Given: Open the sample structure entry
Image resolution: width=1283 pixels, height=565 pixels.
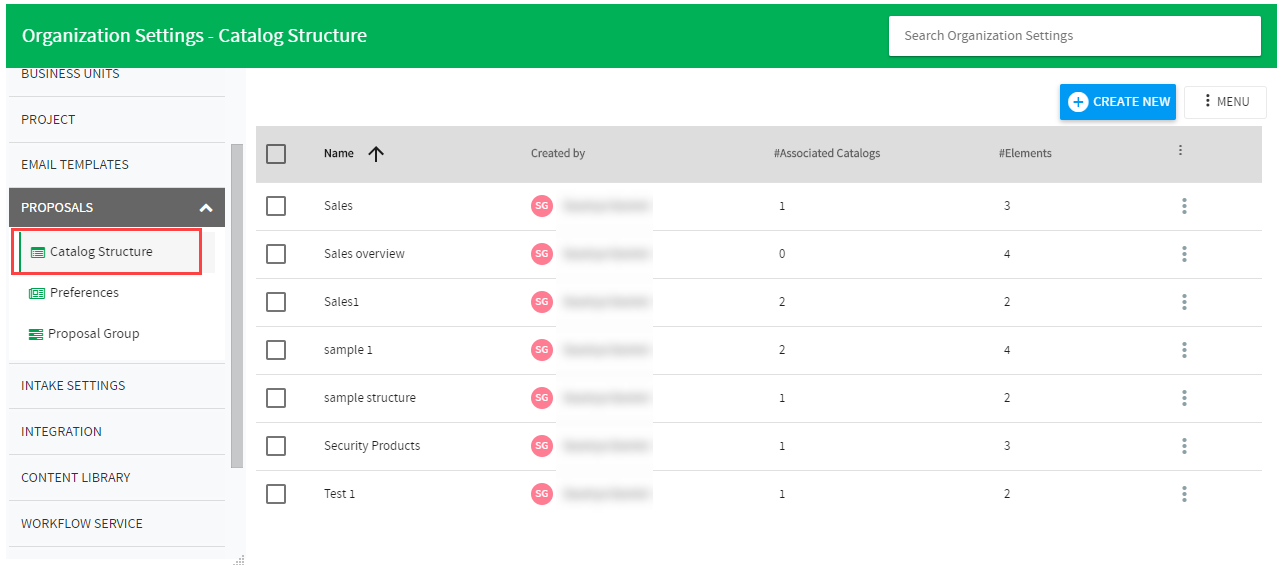Looking at the screenshot, I should [370, 398].
